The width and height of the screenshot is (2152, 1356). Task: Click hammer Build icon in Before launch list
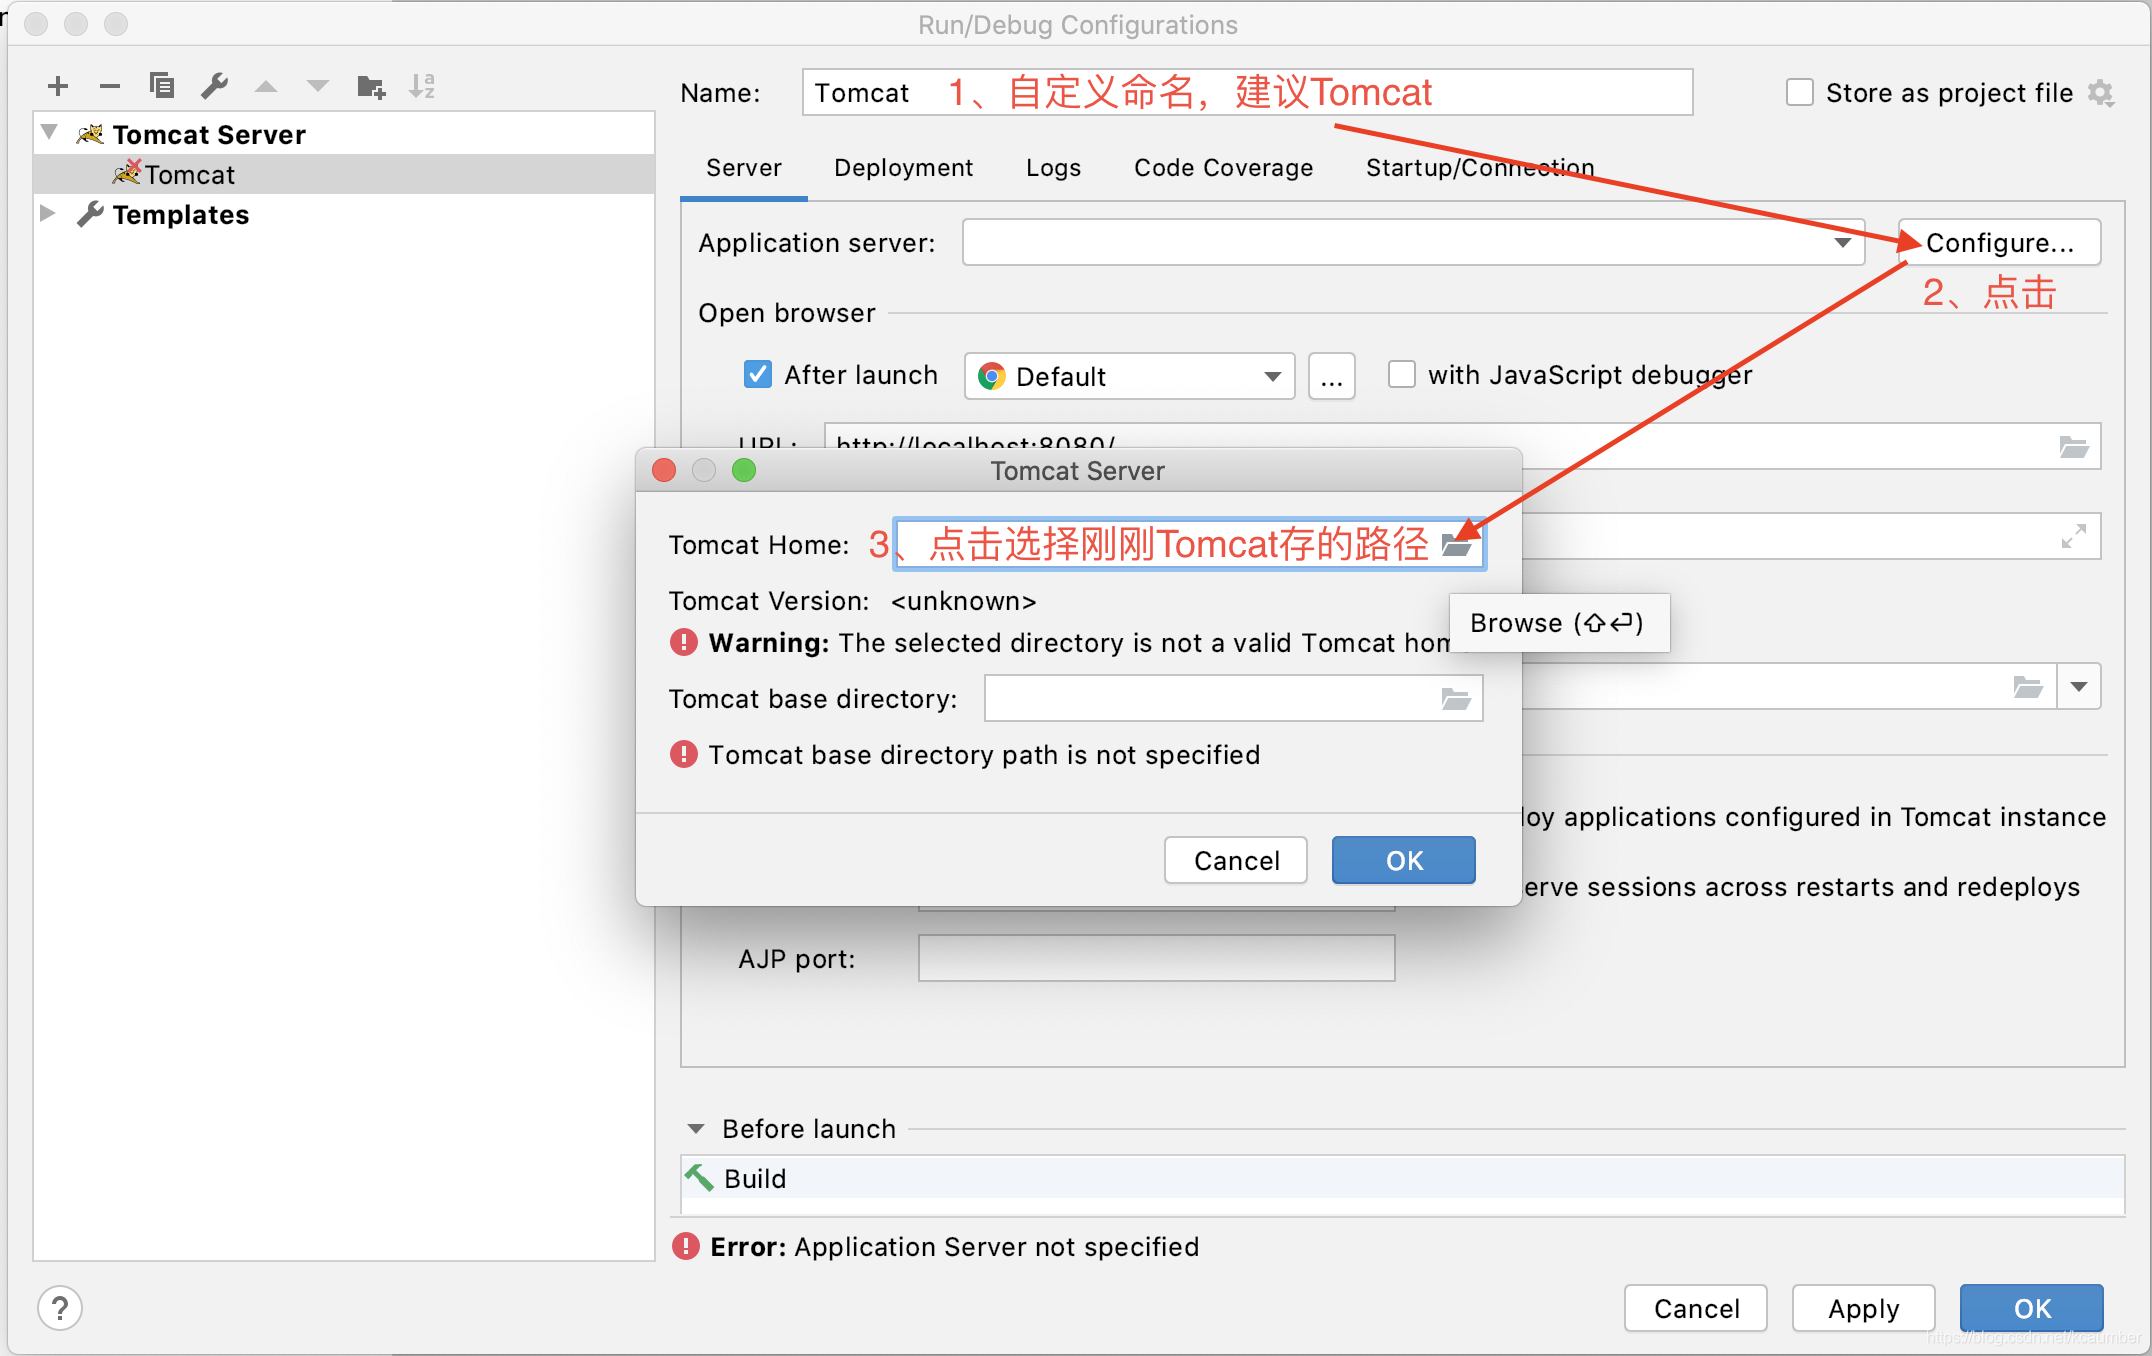coord(699,1178)
